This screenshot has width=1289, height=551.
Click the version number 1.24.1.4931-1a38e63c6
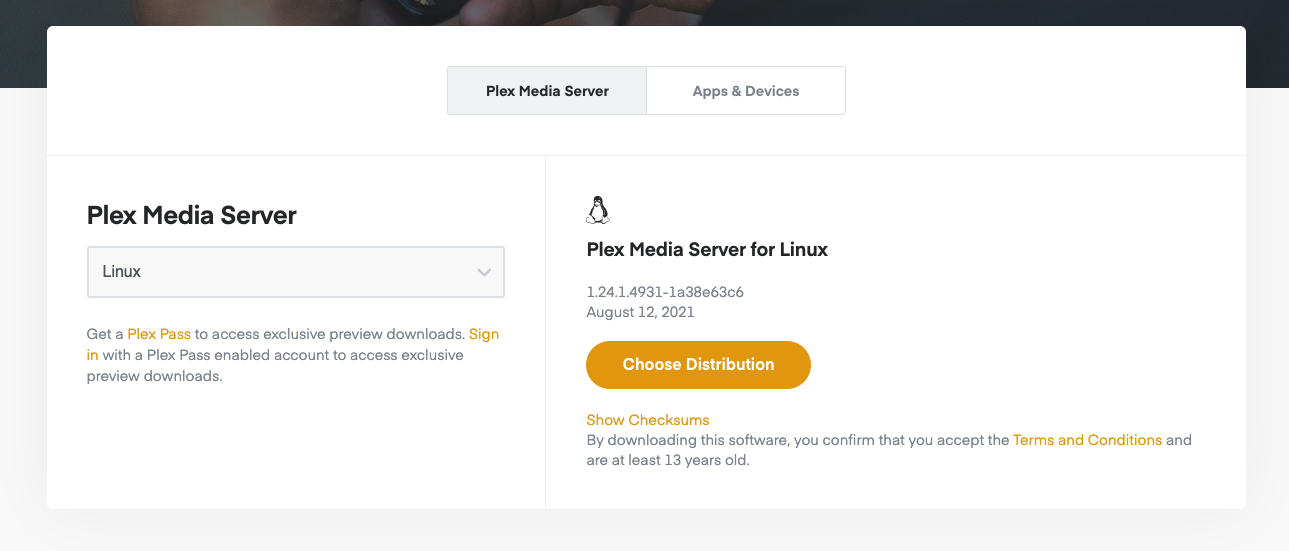pyautogui.click(x=665, y=292)
